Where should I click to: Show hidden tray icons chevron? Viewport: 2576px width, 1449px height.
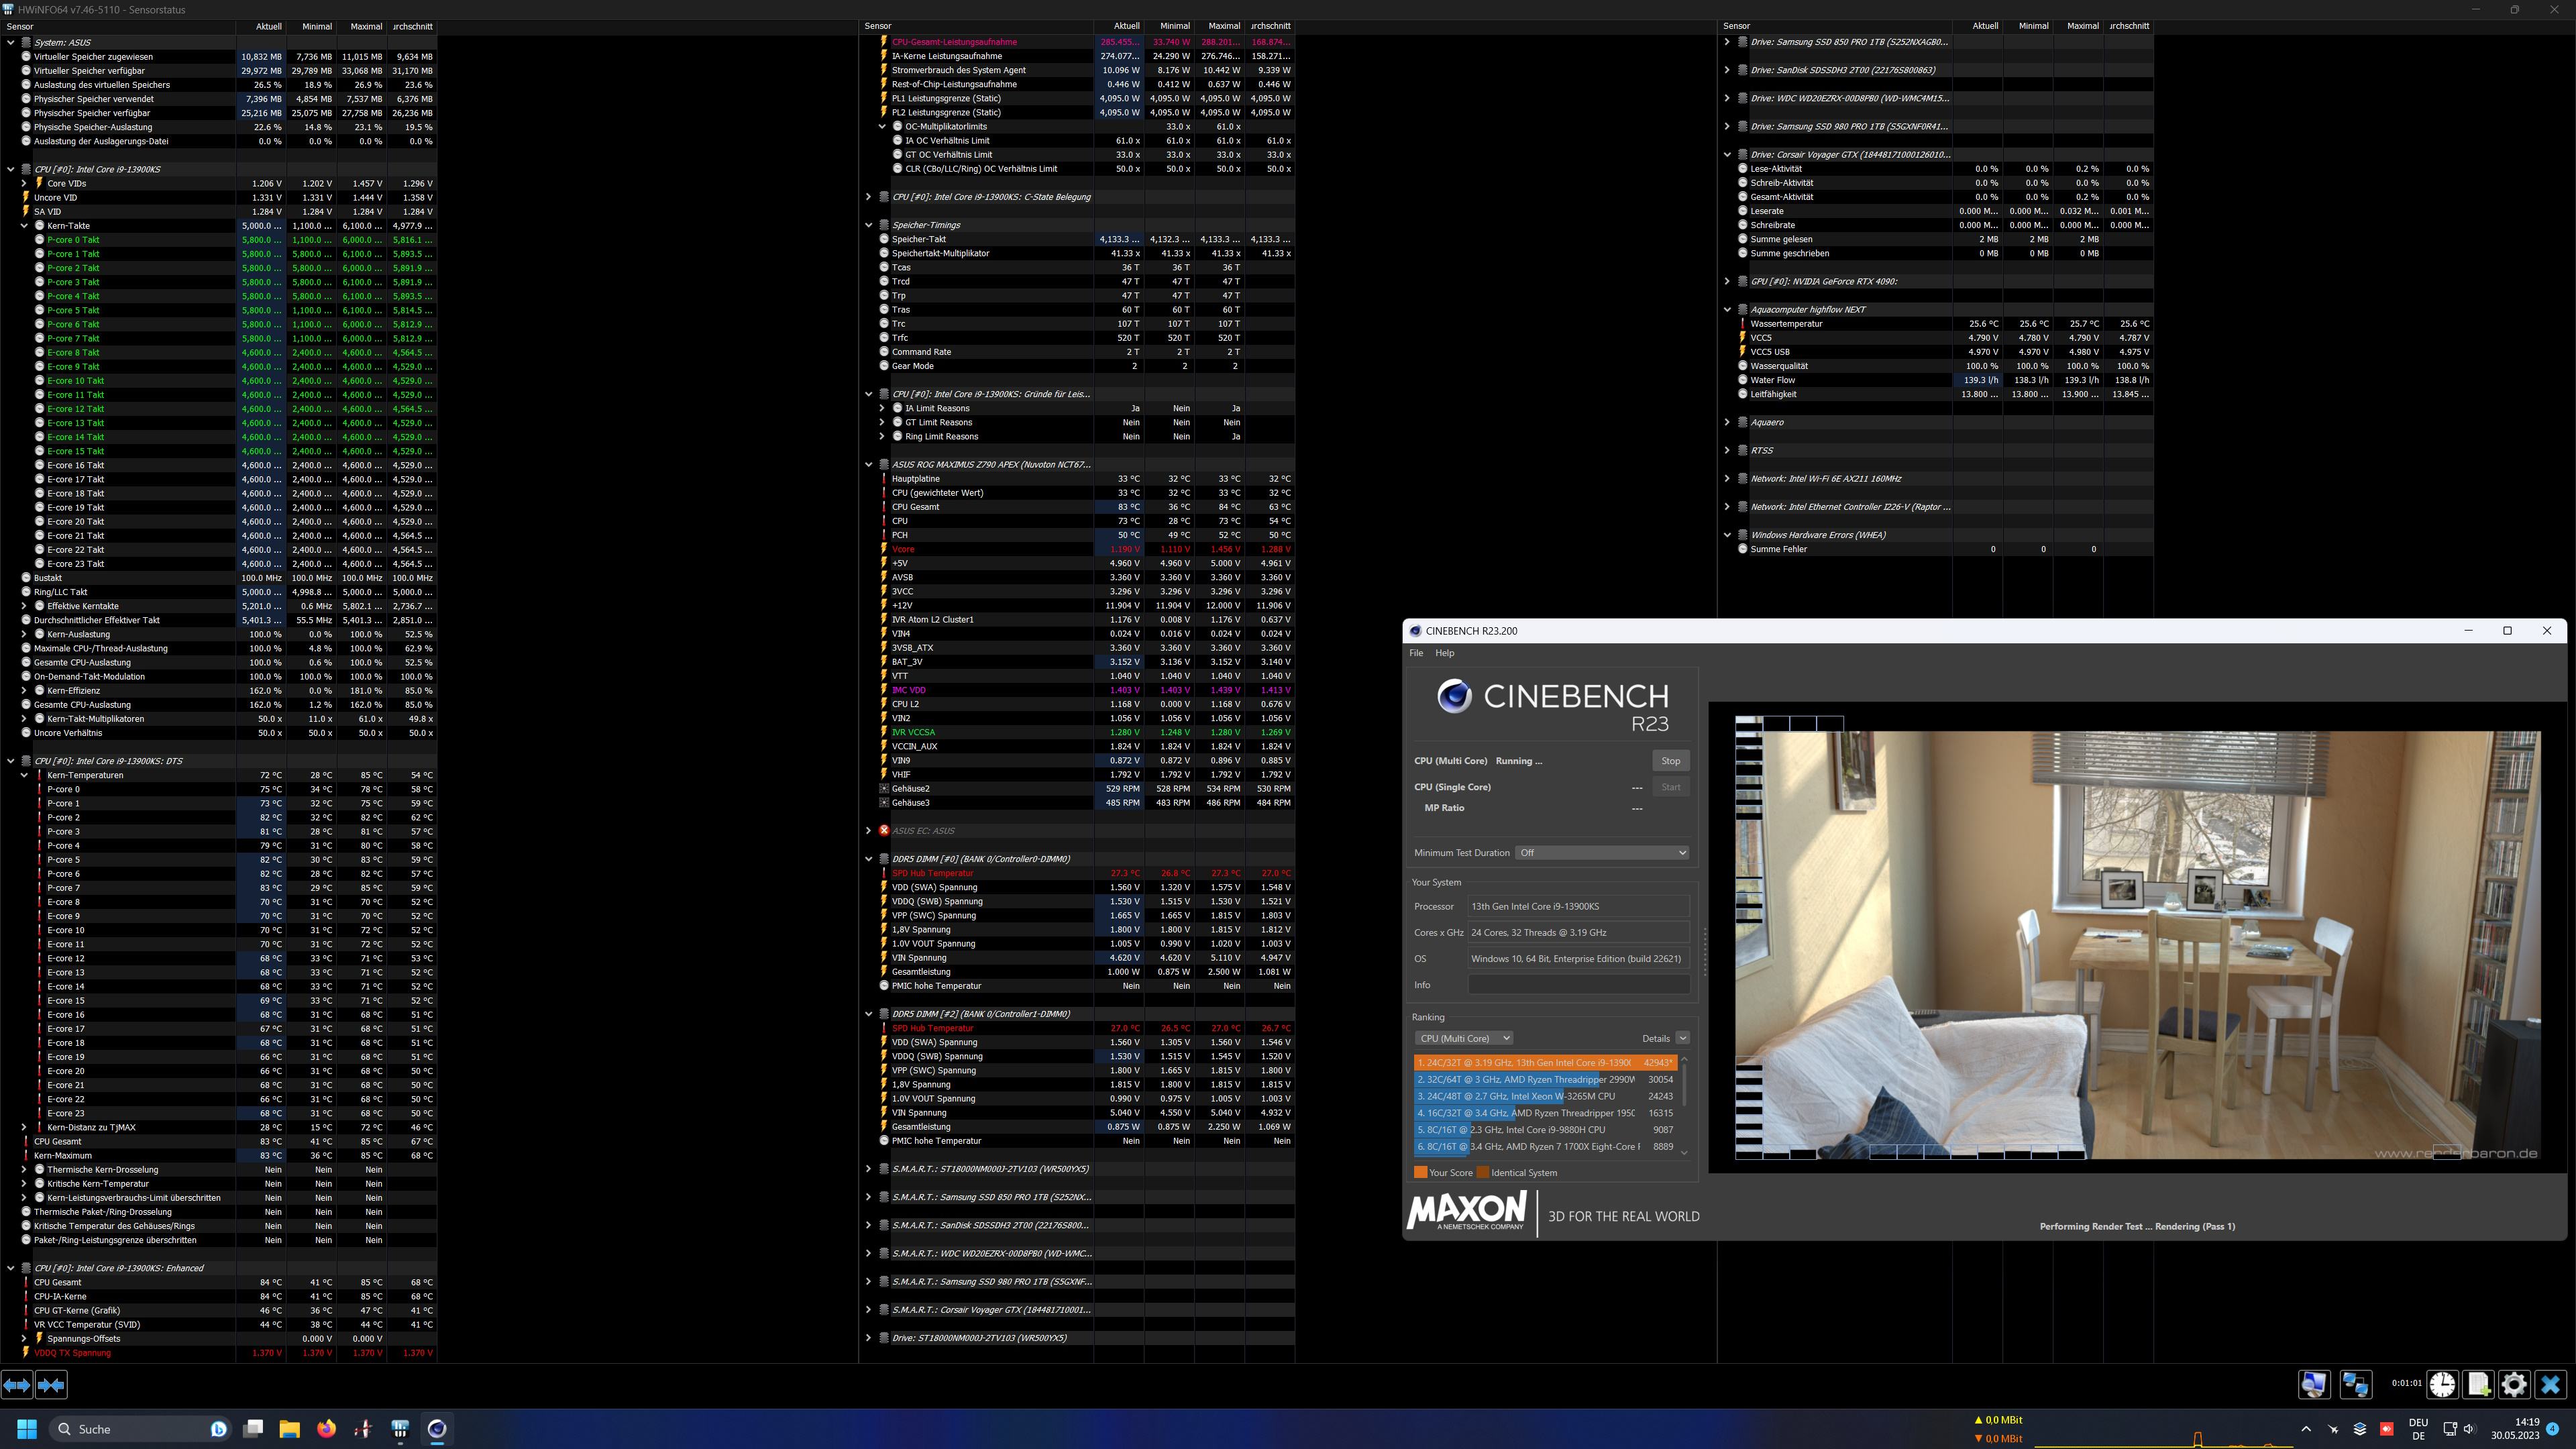[2306, 1428]
